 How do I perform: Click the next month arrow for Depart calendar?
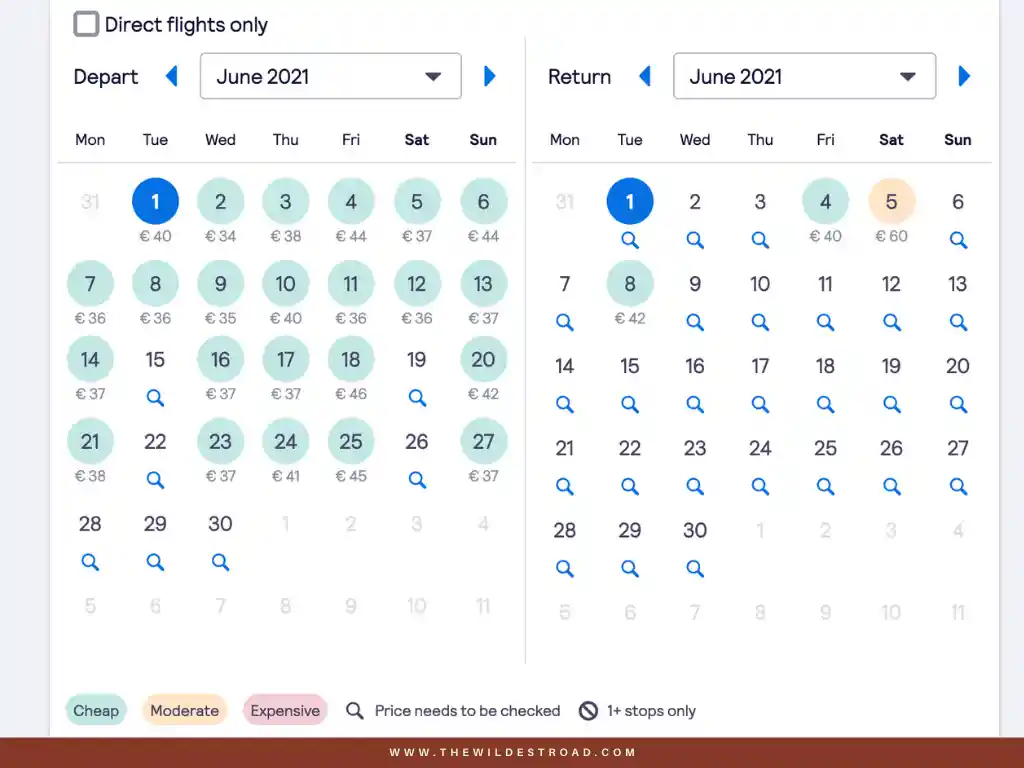(x=489, y=76)
